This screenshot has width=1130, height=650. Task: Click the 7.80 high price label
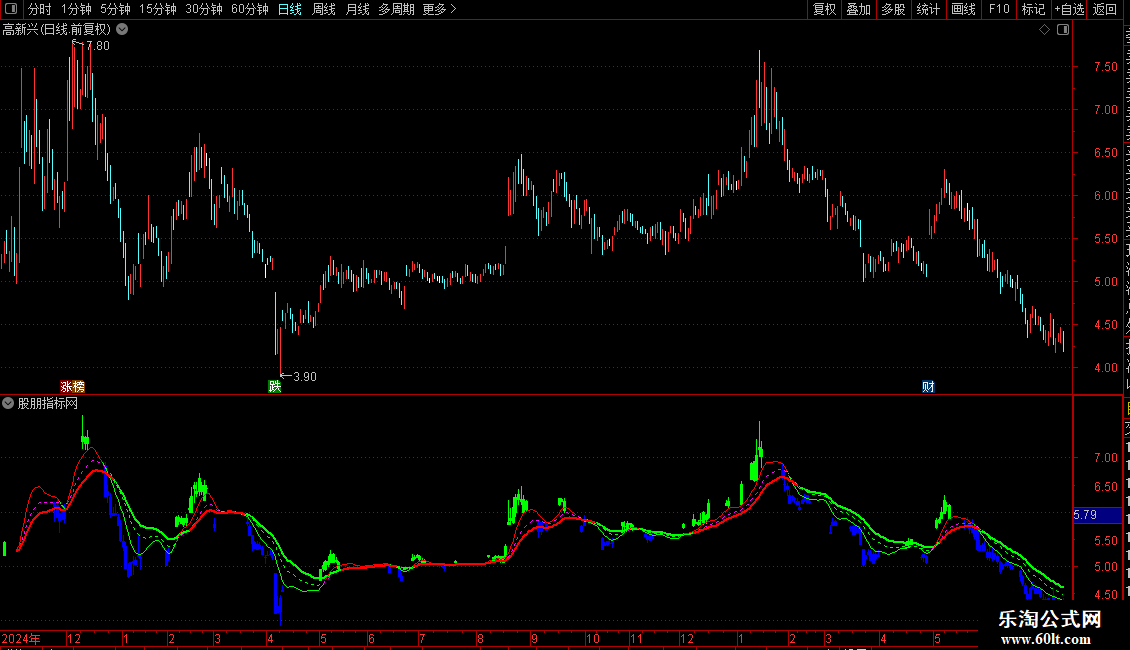click(98, 46)
